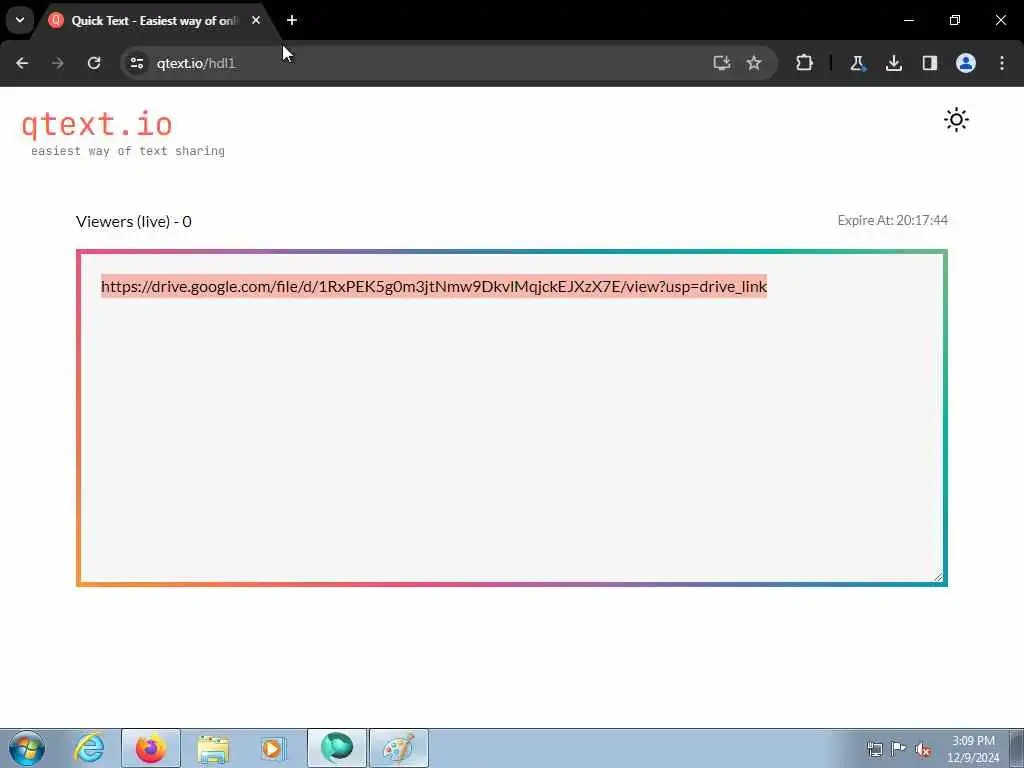This screenshot has height=768, width=1024.
Task: Bookmark this page with star icon
Action: [x=754, y=63]
